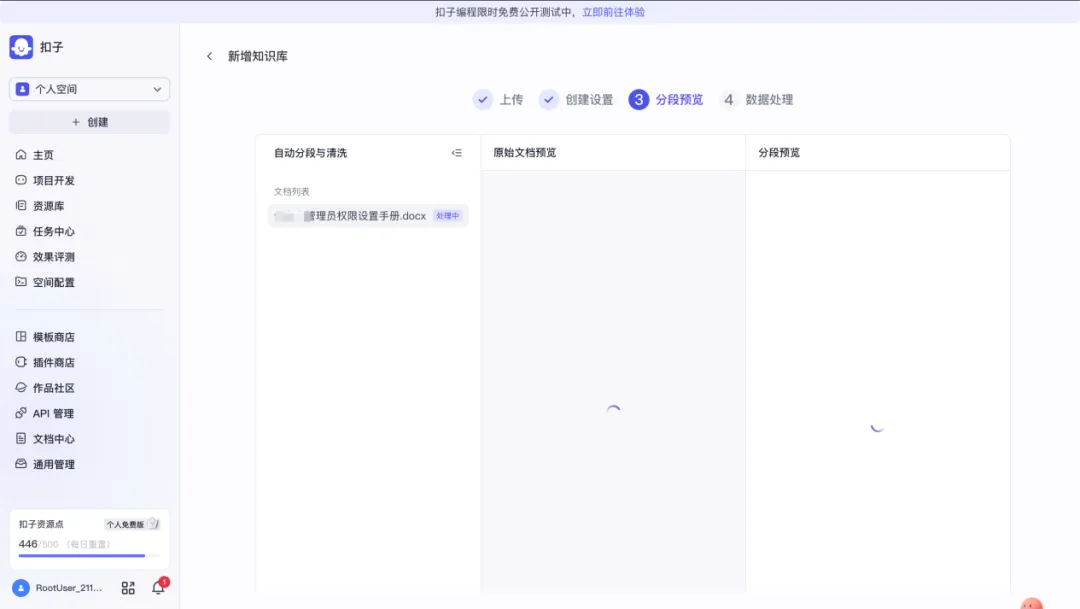Click the 创建设置 step

point(576,100)
